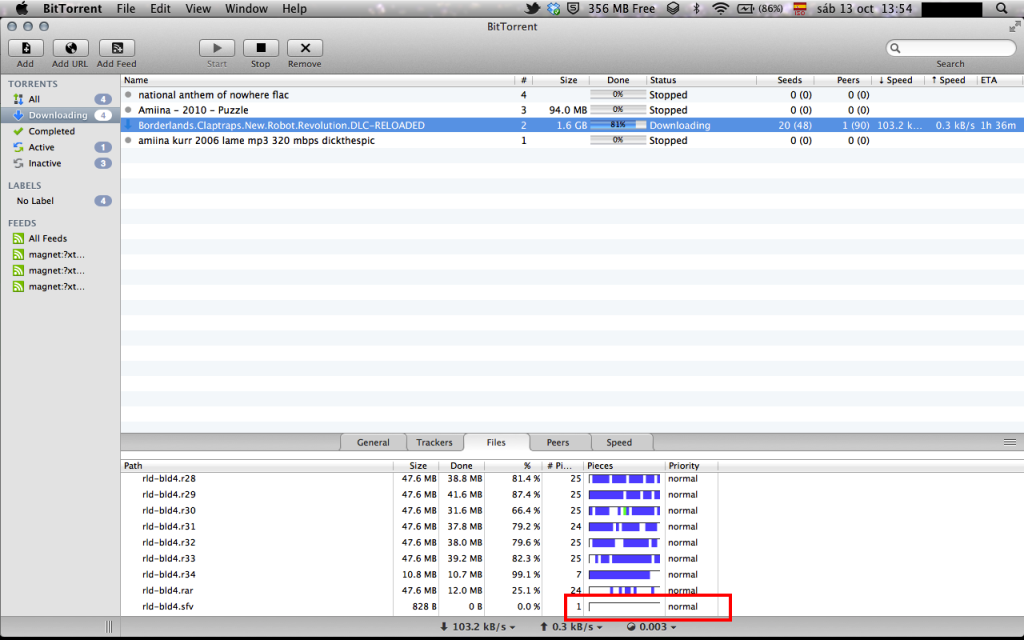Viewport: 1024px width, 640px height.
Task: Click the Stop square button
Action: pos(261,48)
